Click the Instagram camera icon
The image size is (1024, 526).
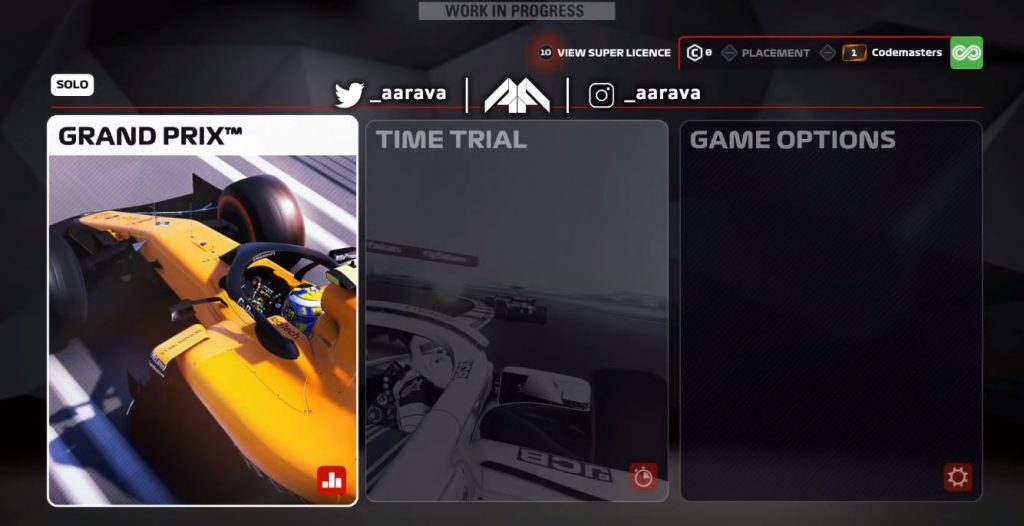(x=601, y=95)
